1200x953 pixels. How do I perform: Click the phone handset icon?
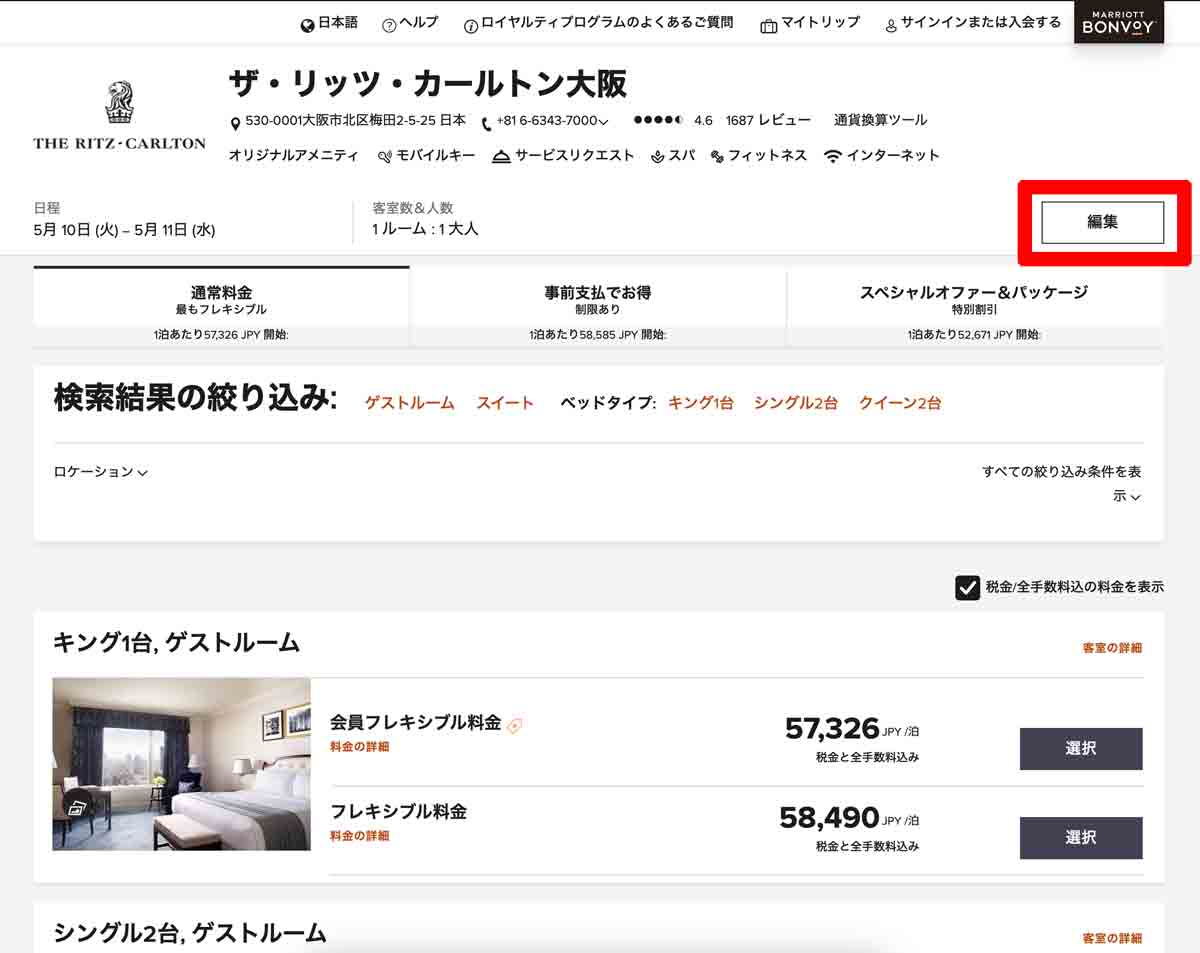(487, 123)
